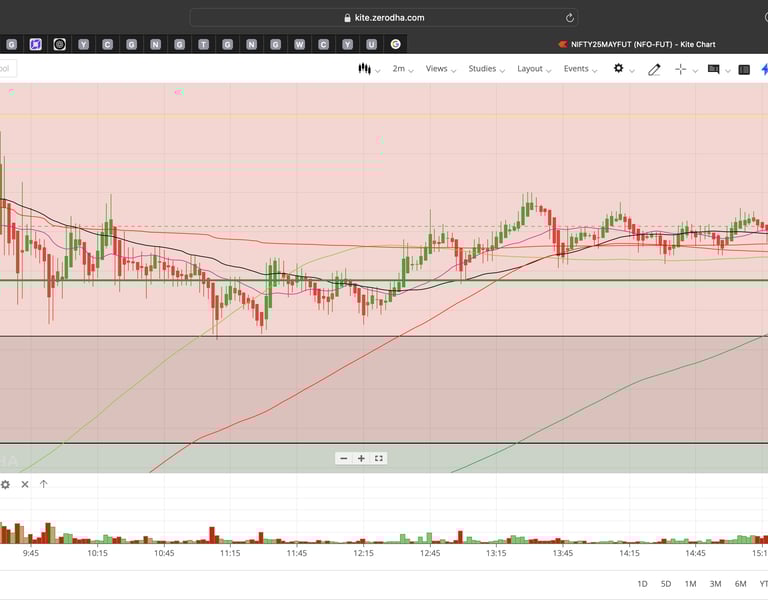Open the pinned tab labeled T
768x600 pixels.
tap(203, 45)
